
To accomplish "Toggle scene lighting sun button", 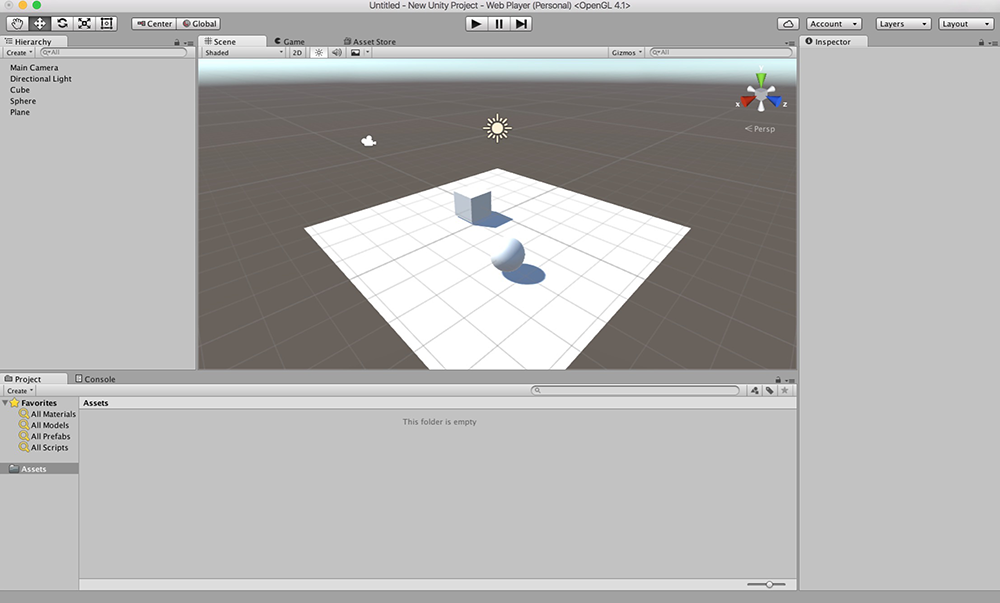I will pyautogui.click(x=318, y=52).
